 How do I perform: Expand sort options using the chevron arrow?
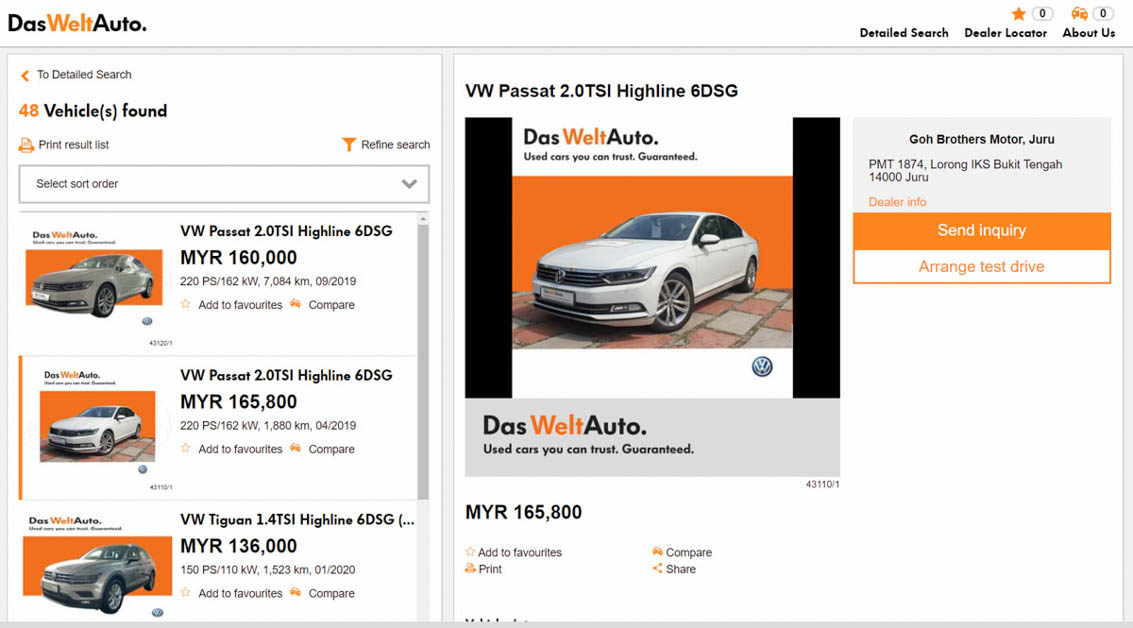408,184
